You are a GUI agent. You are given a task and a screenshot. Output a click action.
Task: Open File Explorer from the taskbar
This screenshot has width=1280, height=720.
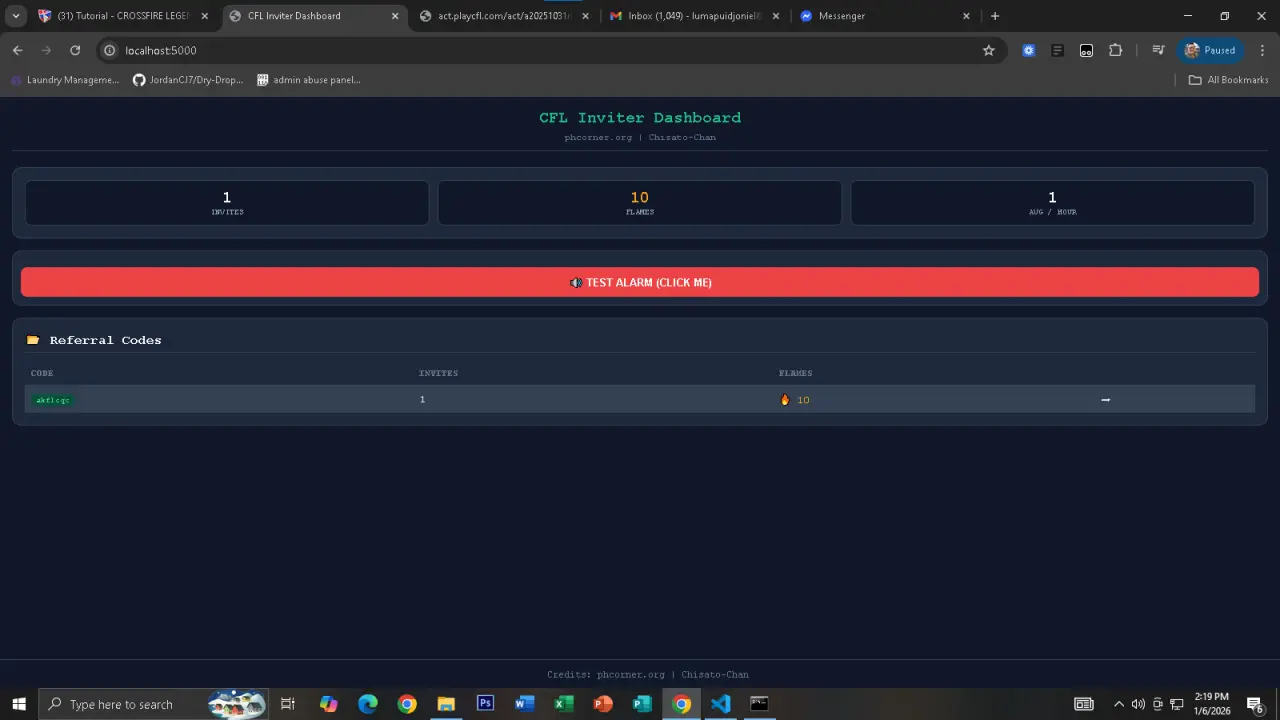pyautogui.click(x=446, y=704)
